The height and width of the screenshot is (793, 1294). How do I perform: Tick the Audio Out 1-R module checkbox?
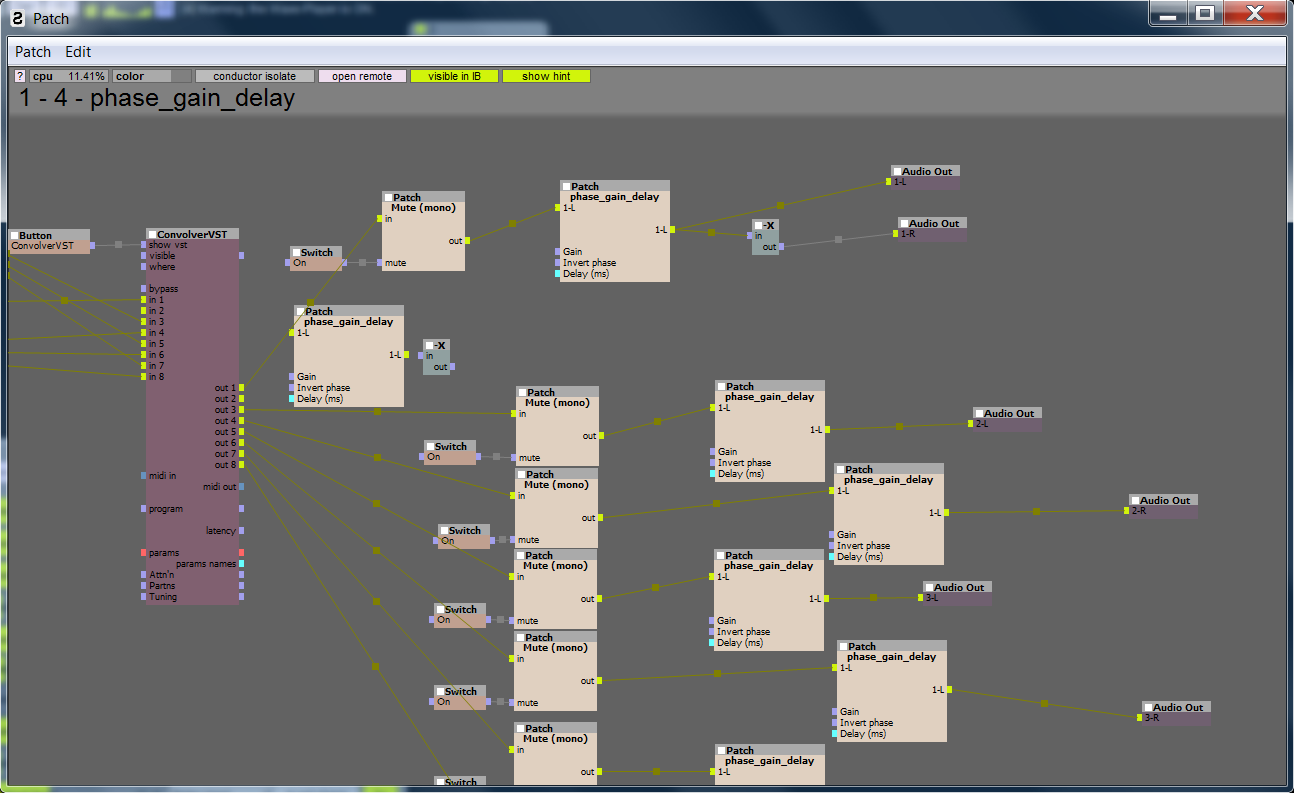pyautogui.click(x=904, y=223)
